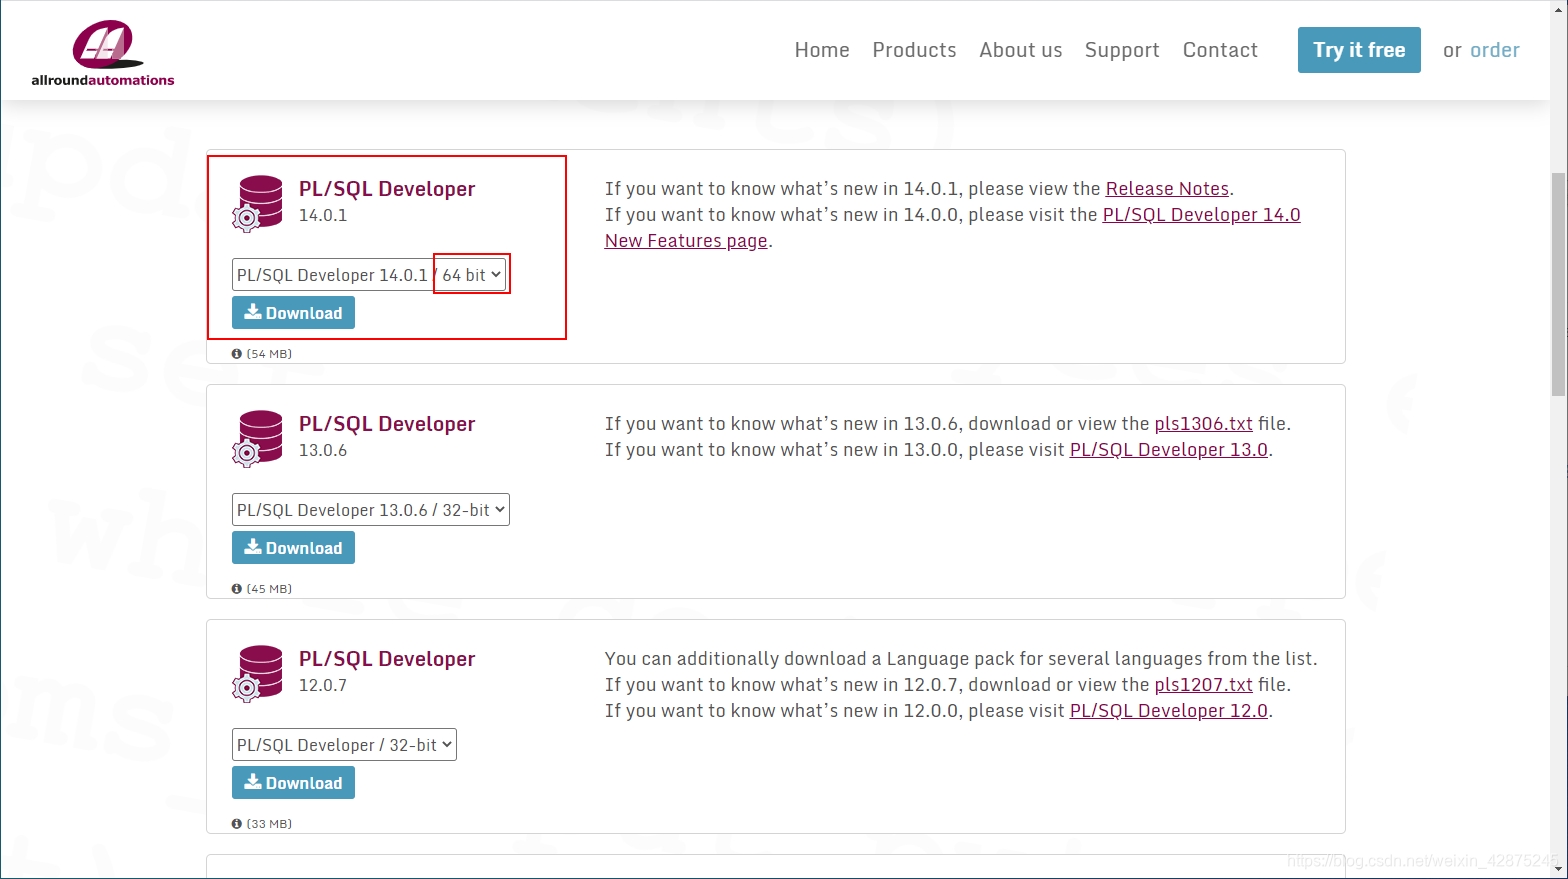Screen dimensions: 1568x879
Task: Click the Try it free button
Action: pyautogui.click(x=1359, y=50)
